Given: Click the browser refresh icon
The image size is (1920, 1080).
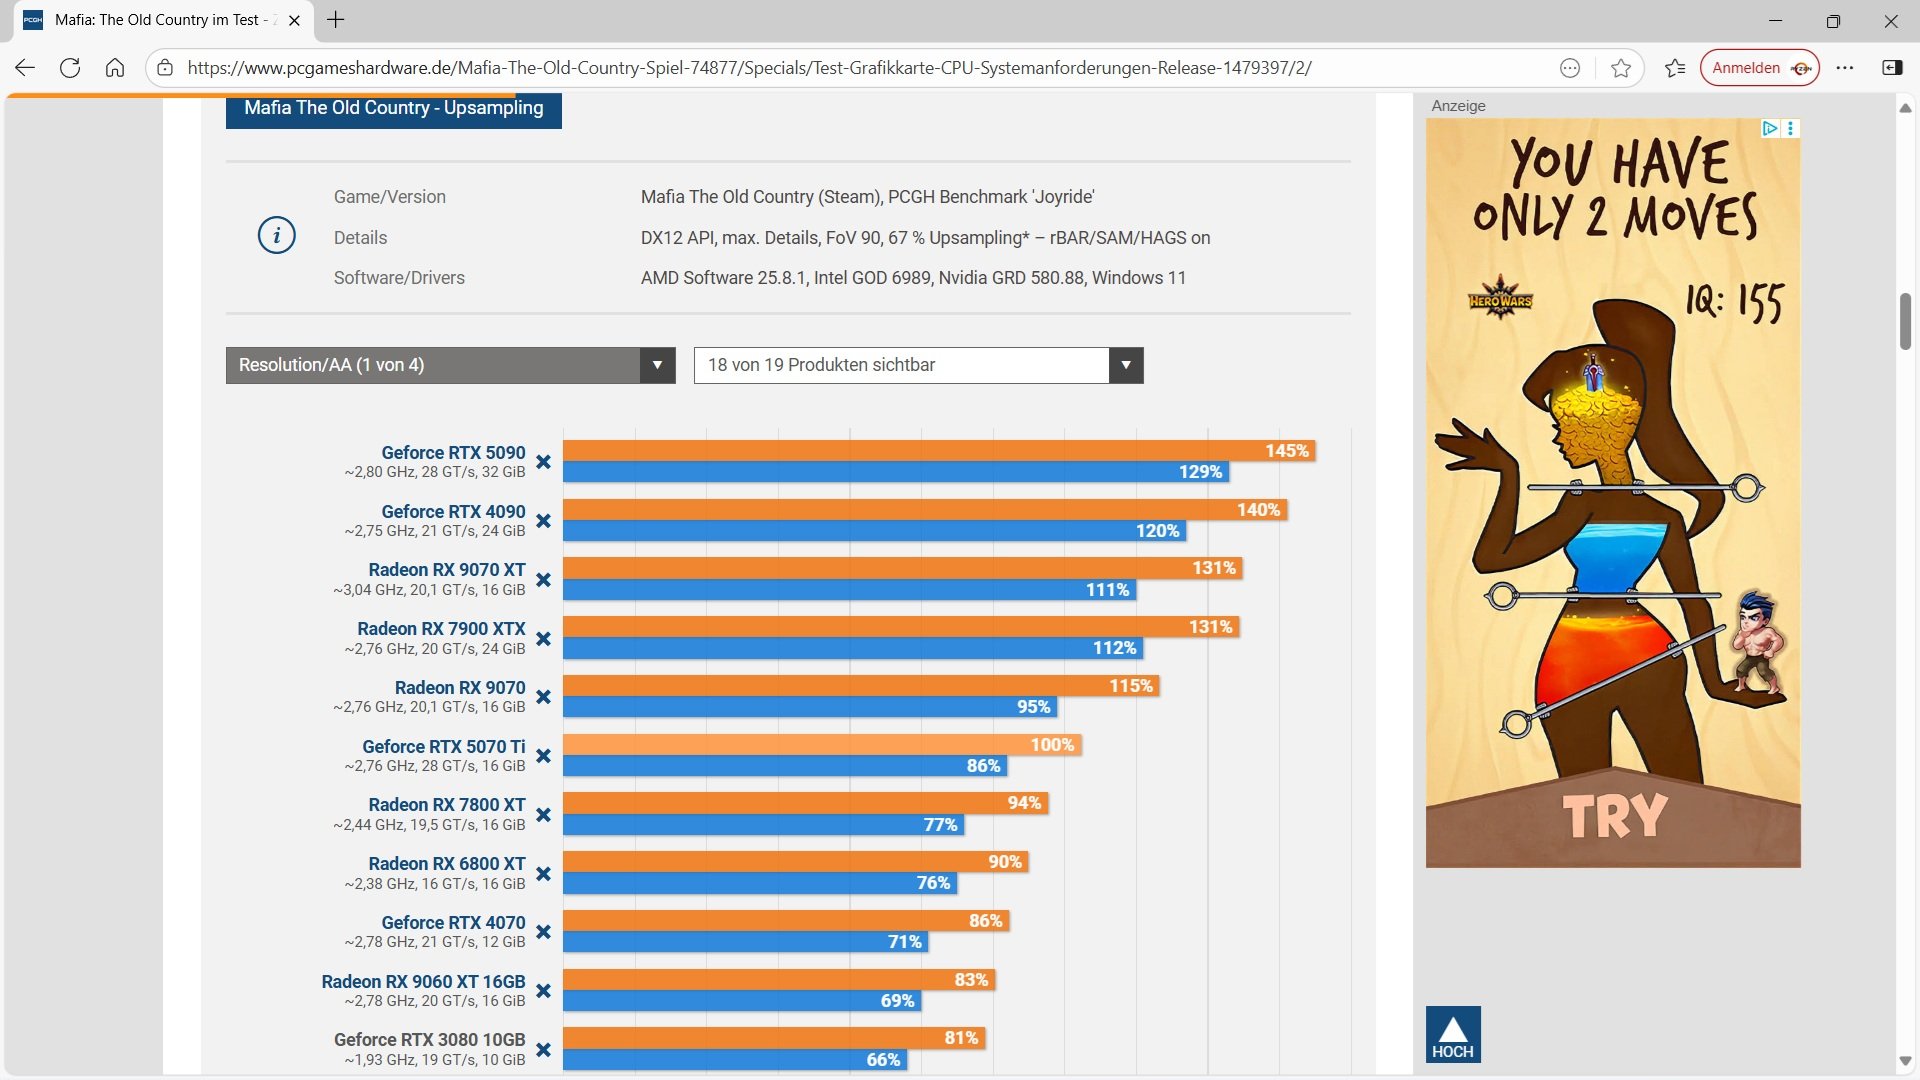Looking at the screenshot, I should 70,68.
